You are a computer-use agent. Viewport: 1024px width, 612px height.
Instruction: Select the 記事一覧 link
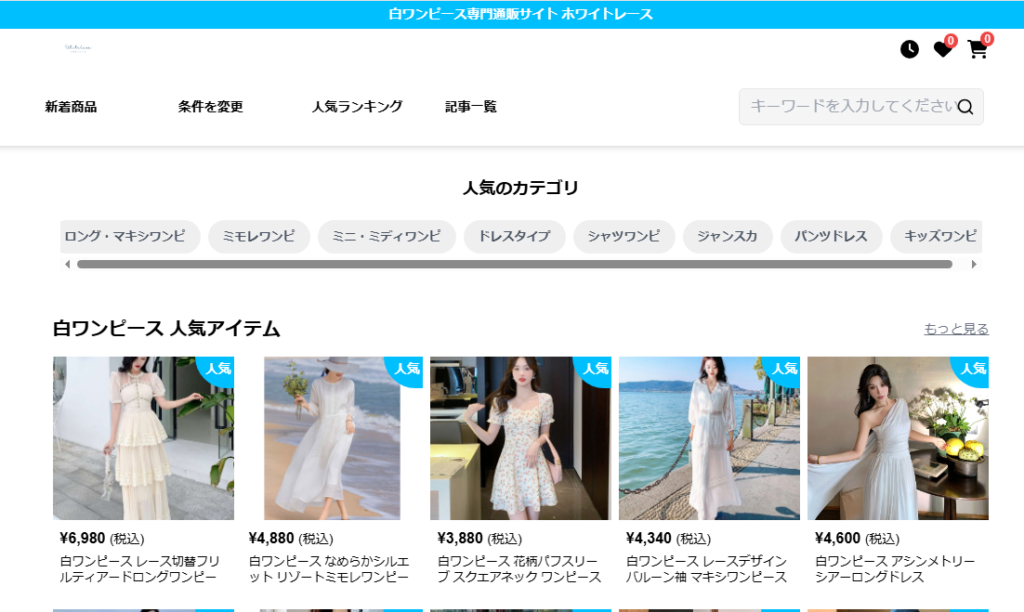(x=470, y=106)
